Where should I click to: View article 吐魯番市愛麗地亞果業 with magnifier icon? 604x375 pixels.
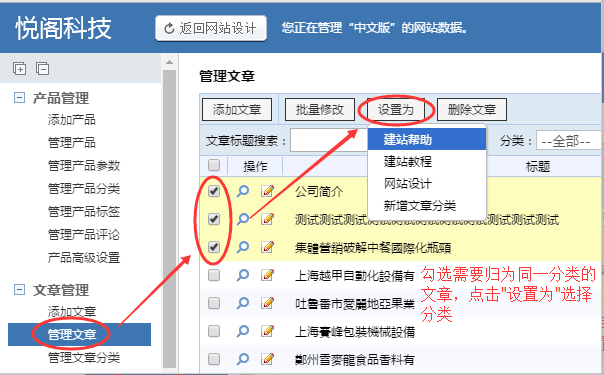[243, 303]
